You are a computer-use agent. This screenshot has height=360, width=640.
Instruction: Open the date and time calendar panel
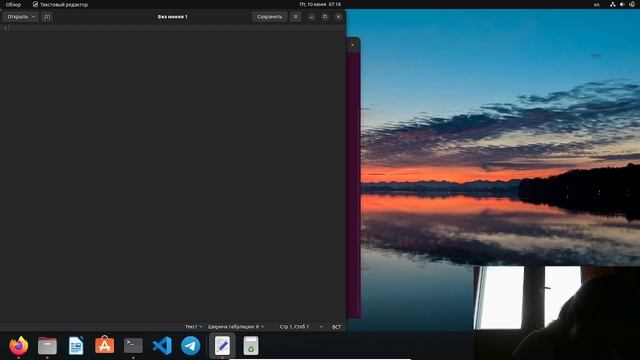[320, 4]
